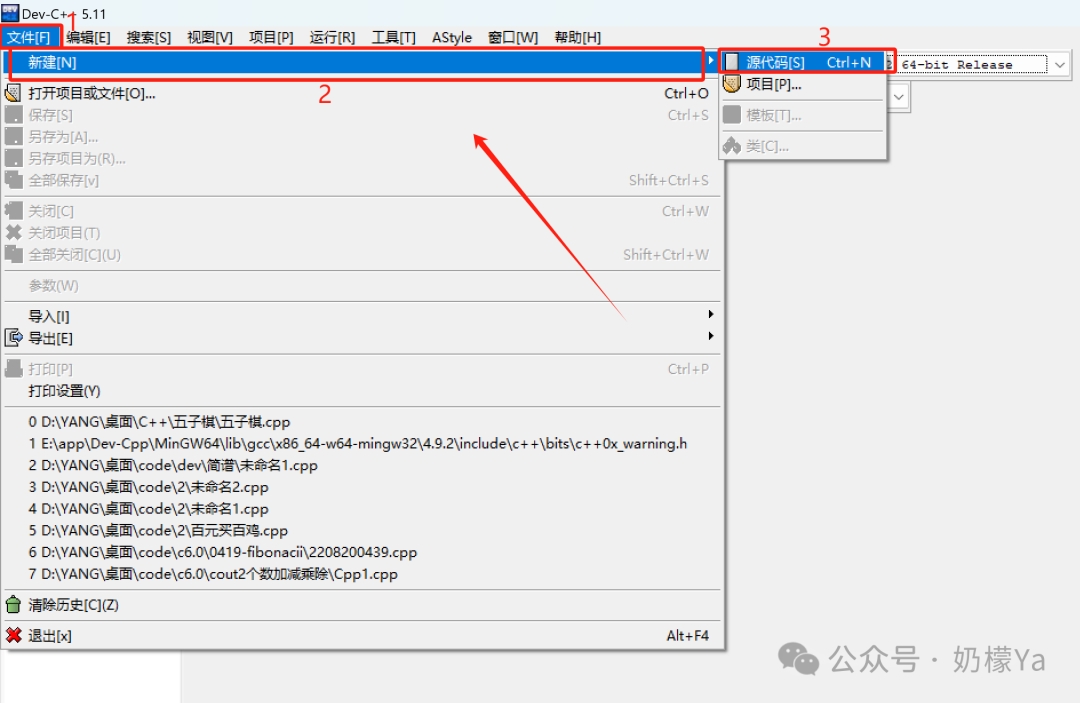Viewport: 1080px width, 703px height.
Task: Select 退出[x] to exit
Action: (362, 636)
